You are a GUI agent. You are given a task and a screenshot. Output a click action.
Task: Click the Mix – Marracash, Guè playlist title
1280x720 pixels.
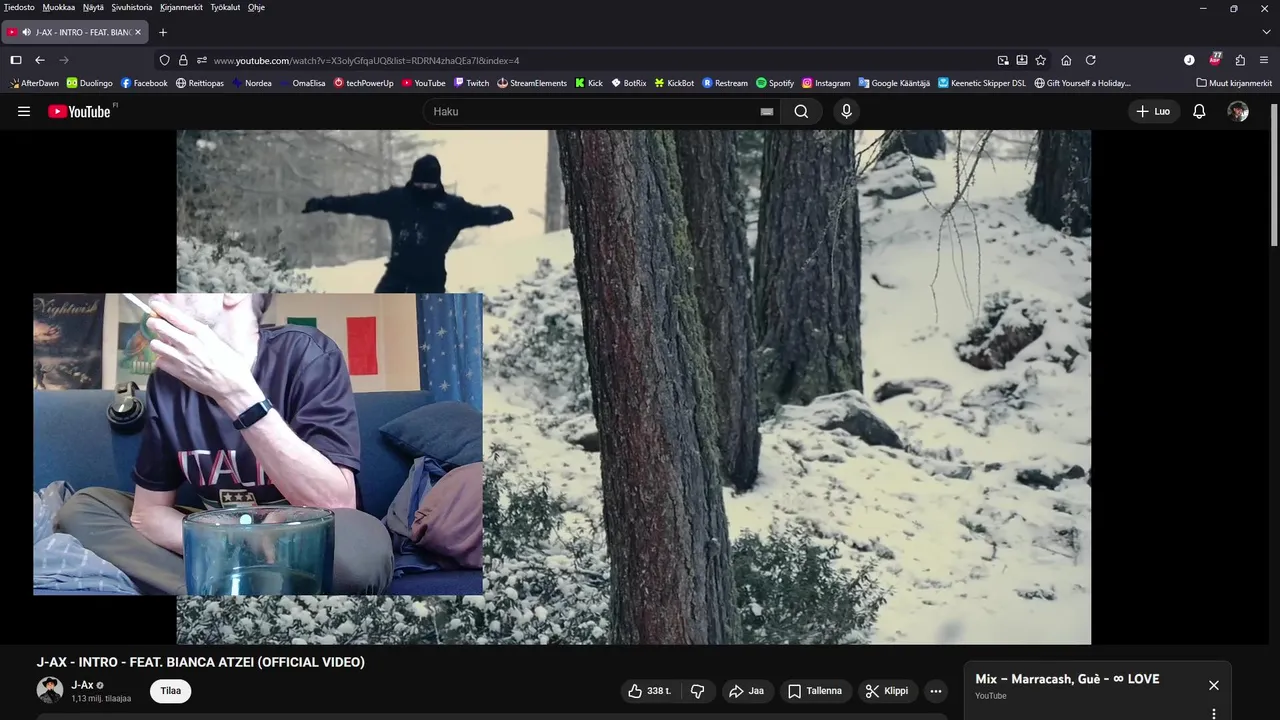pos(1067,679)
